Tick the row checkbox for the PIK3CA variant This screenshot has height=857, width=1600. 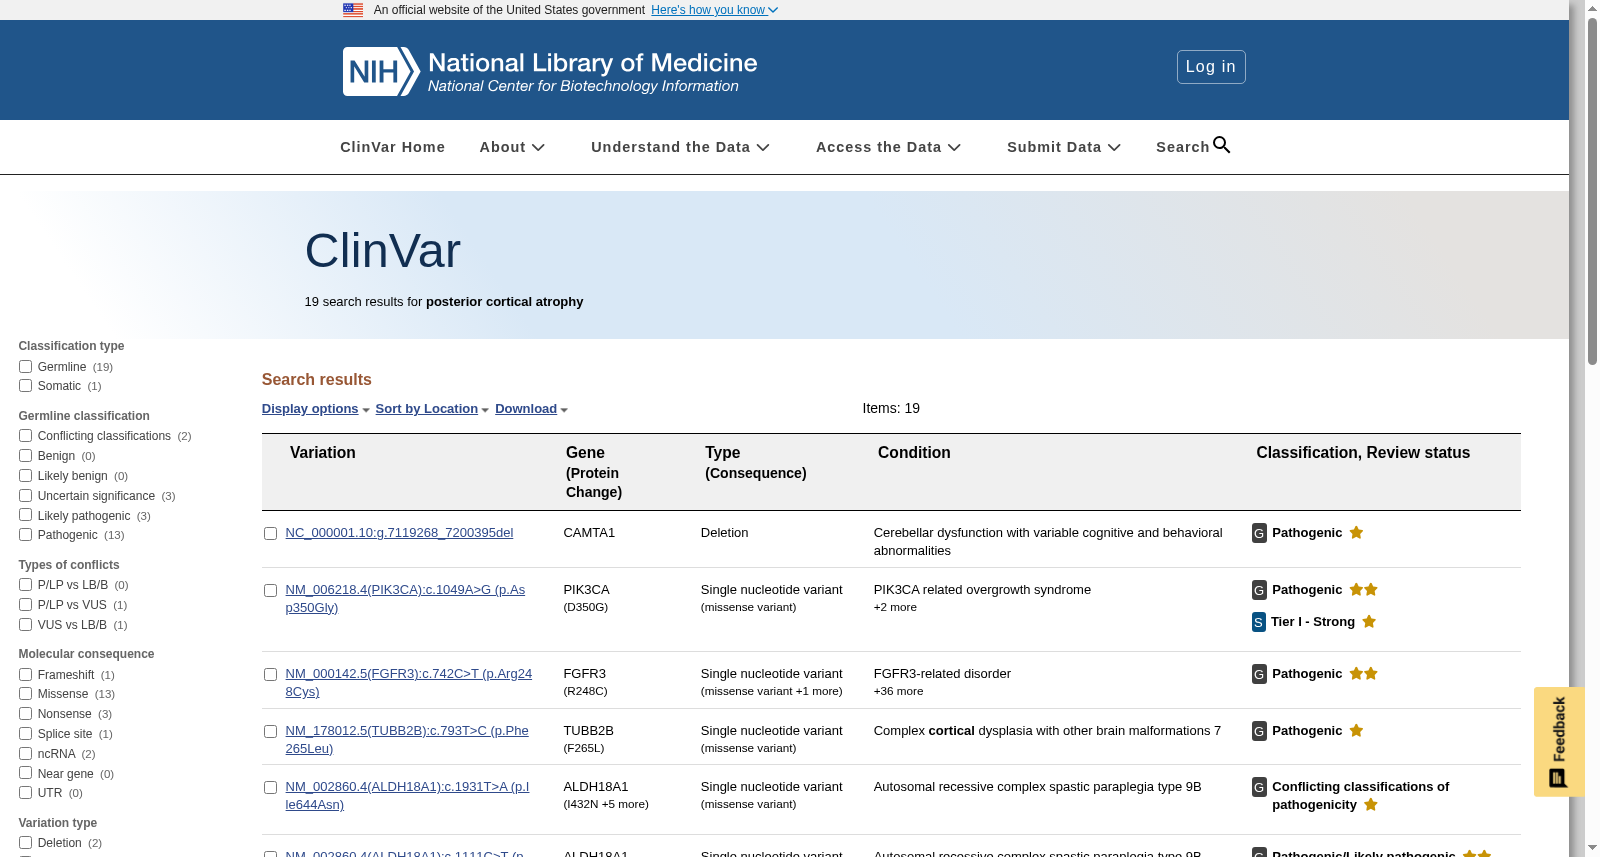click(270, 591)
